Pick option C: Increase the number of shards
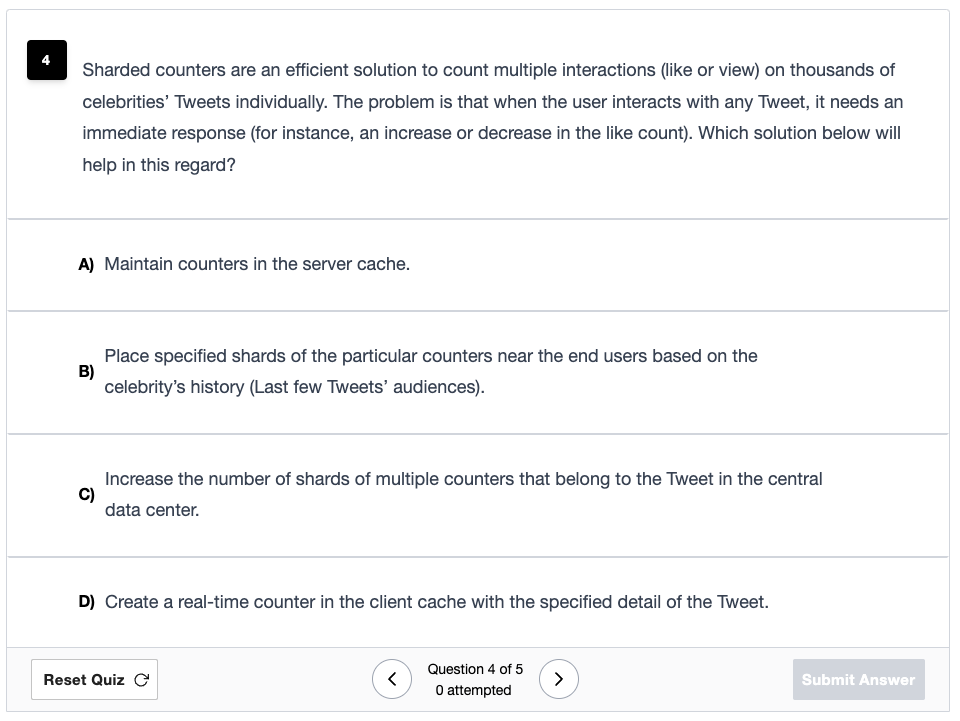The height and width of the screenshot is (721, 960). (x=478, y=495)
